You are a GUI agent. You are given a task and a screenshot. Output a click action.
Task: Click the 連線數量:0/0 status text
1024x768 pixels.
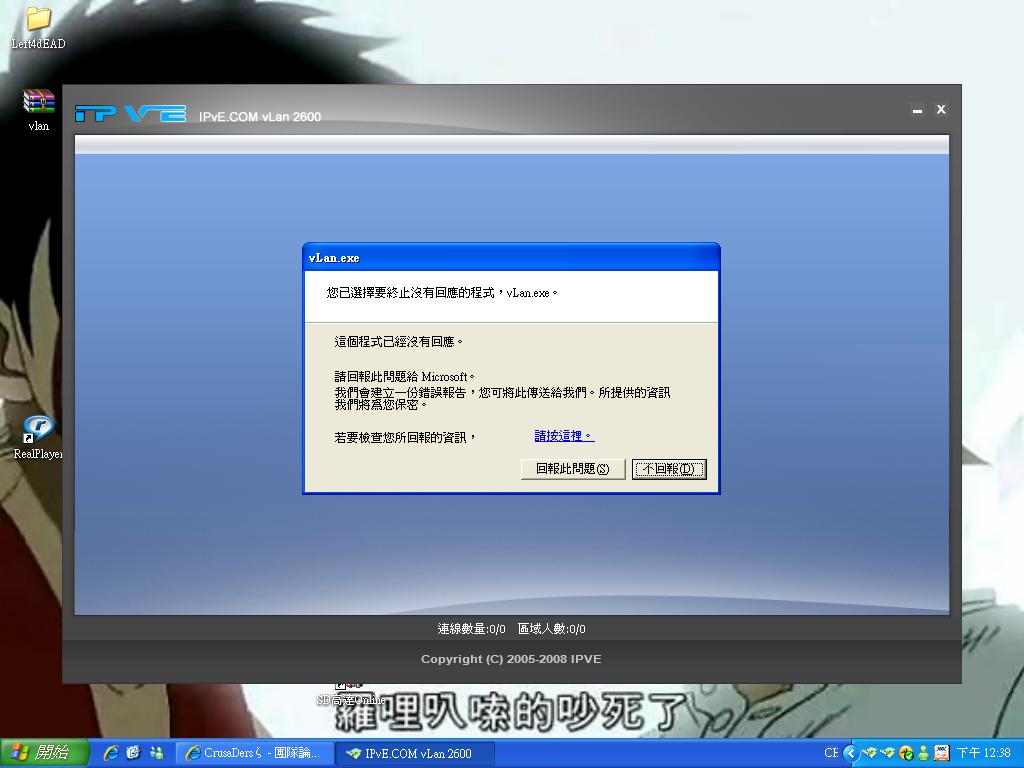pos(472,629)
